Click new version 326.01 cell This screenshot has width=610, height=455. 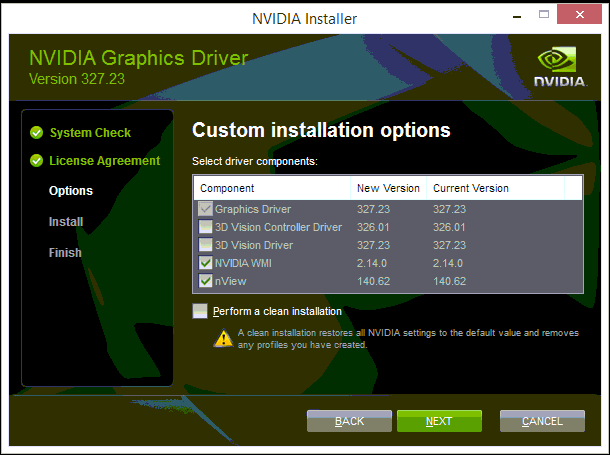click(373, 227)
